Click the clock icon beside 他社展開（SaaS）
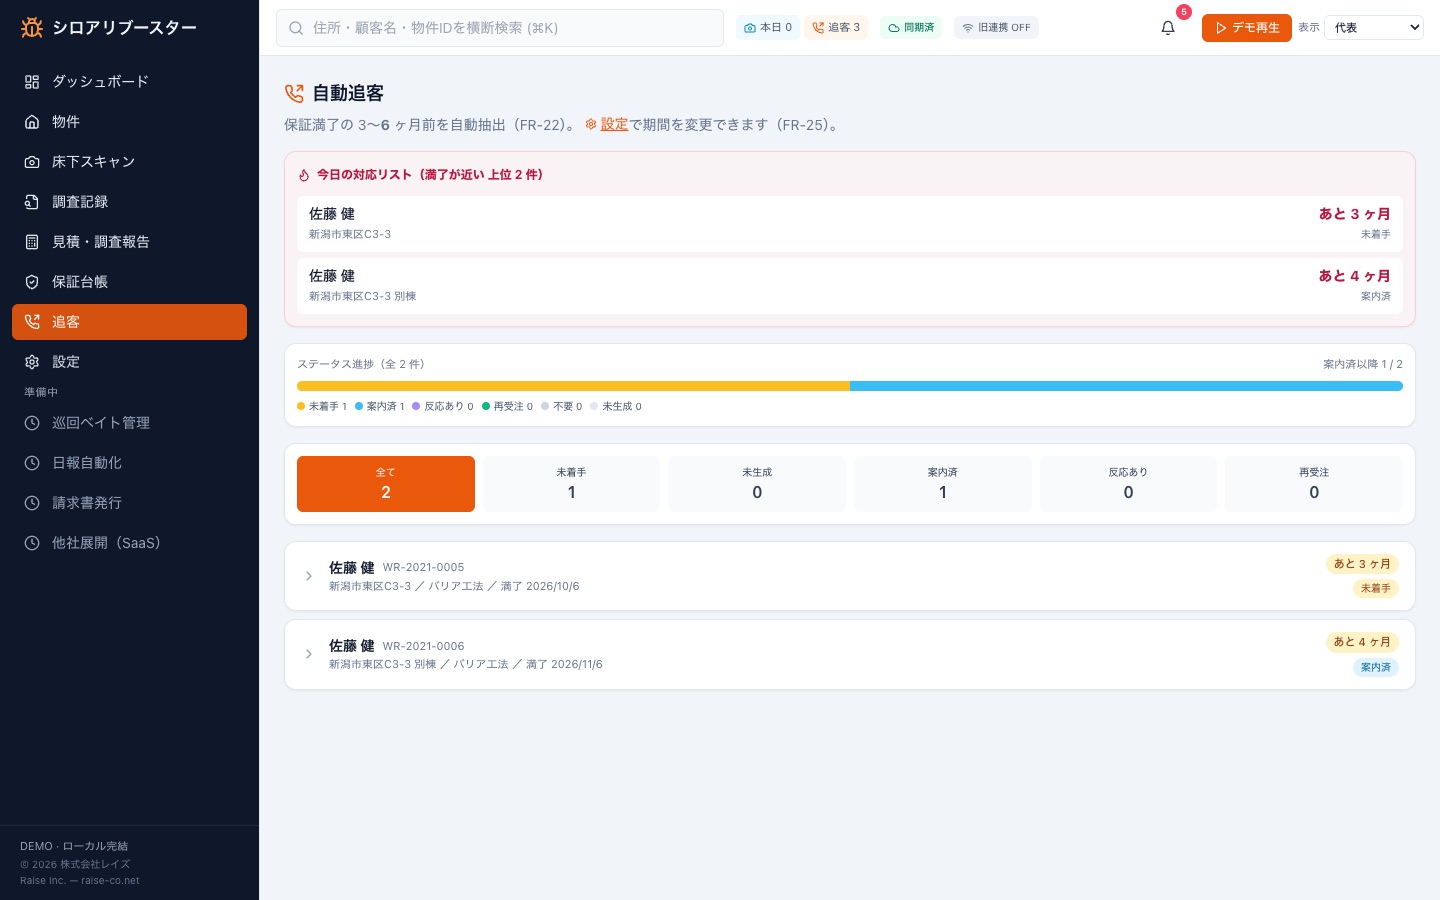Viewport: 1440px width, 900px height. pos(32,543)
